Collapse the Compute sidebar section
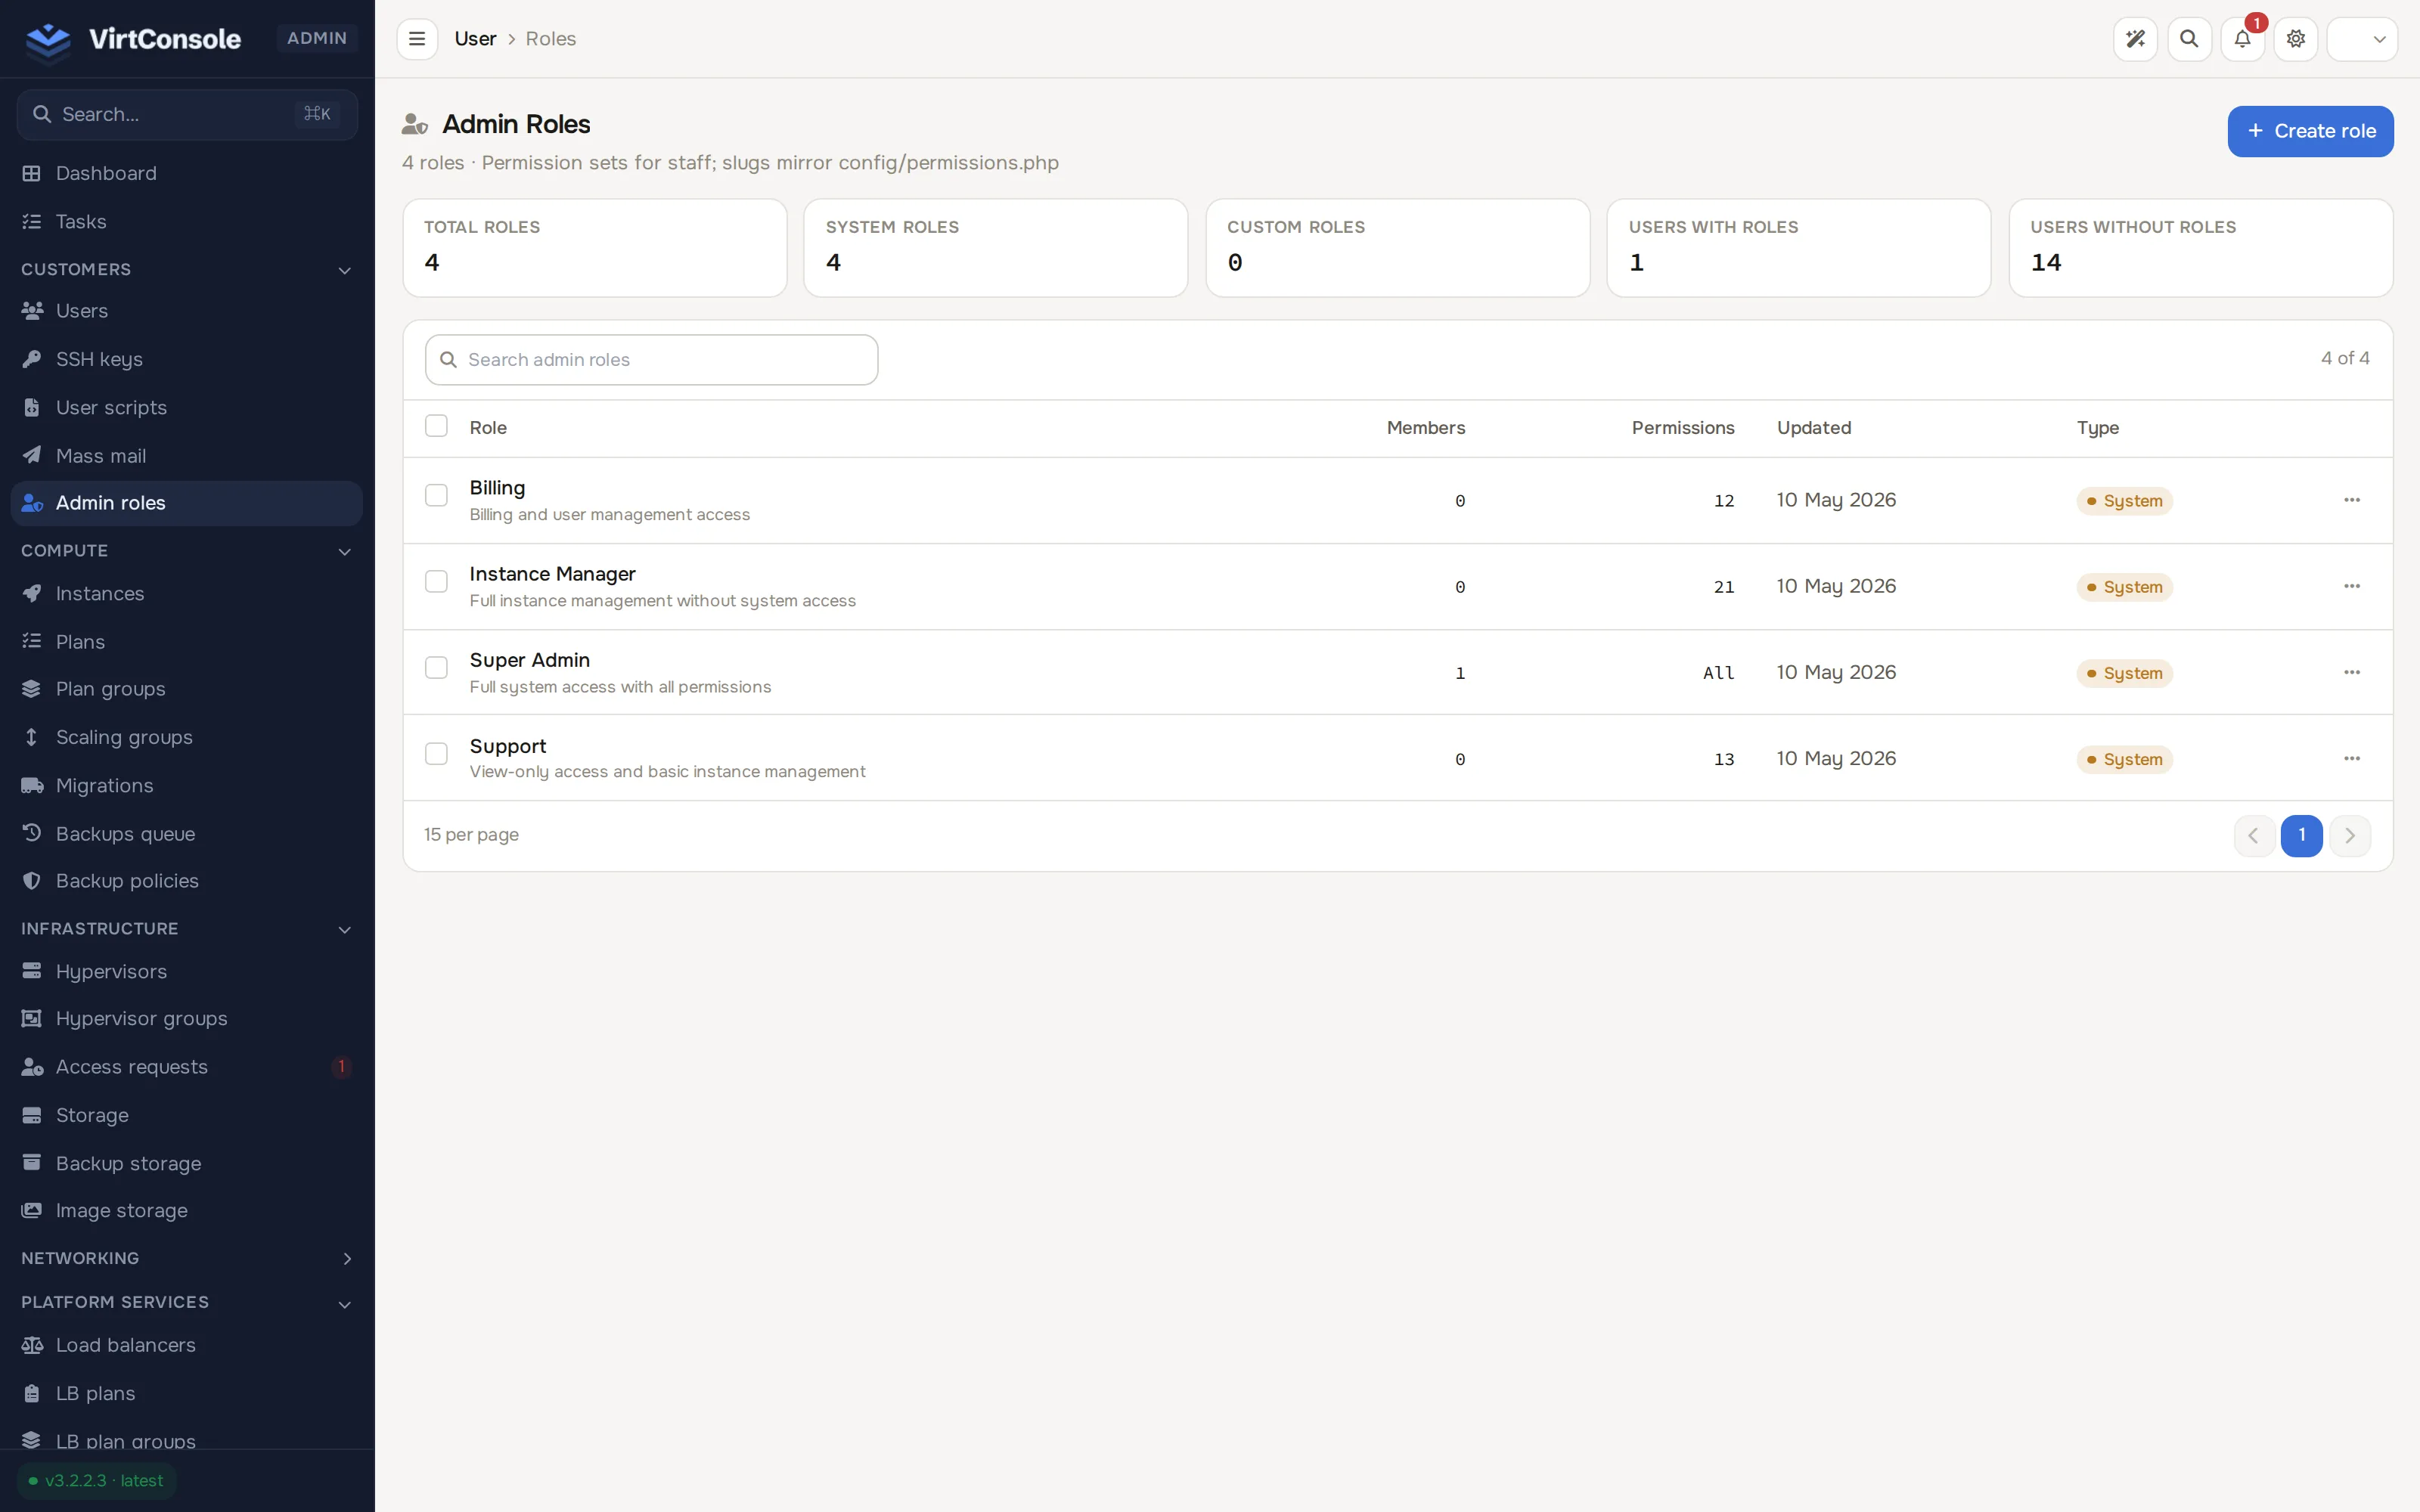Image resolution: width=2420 pixels, height=1512 pixels. [187, 550]
